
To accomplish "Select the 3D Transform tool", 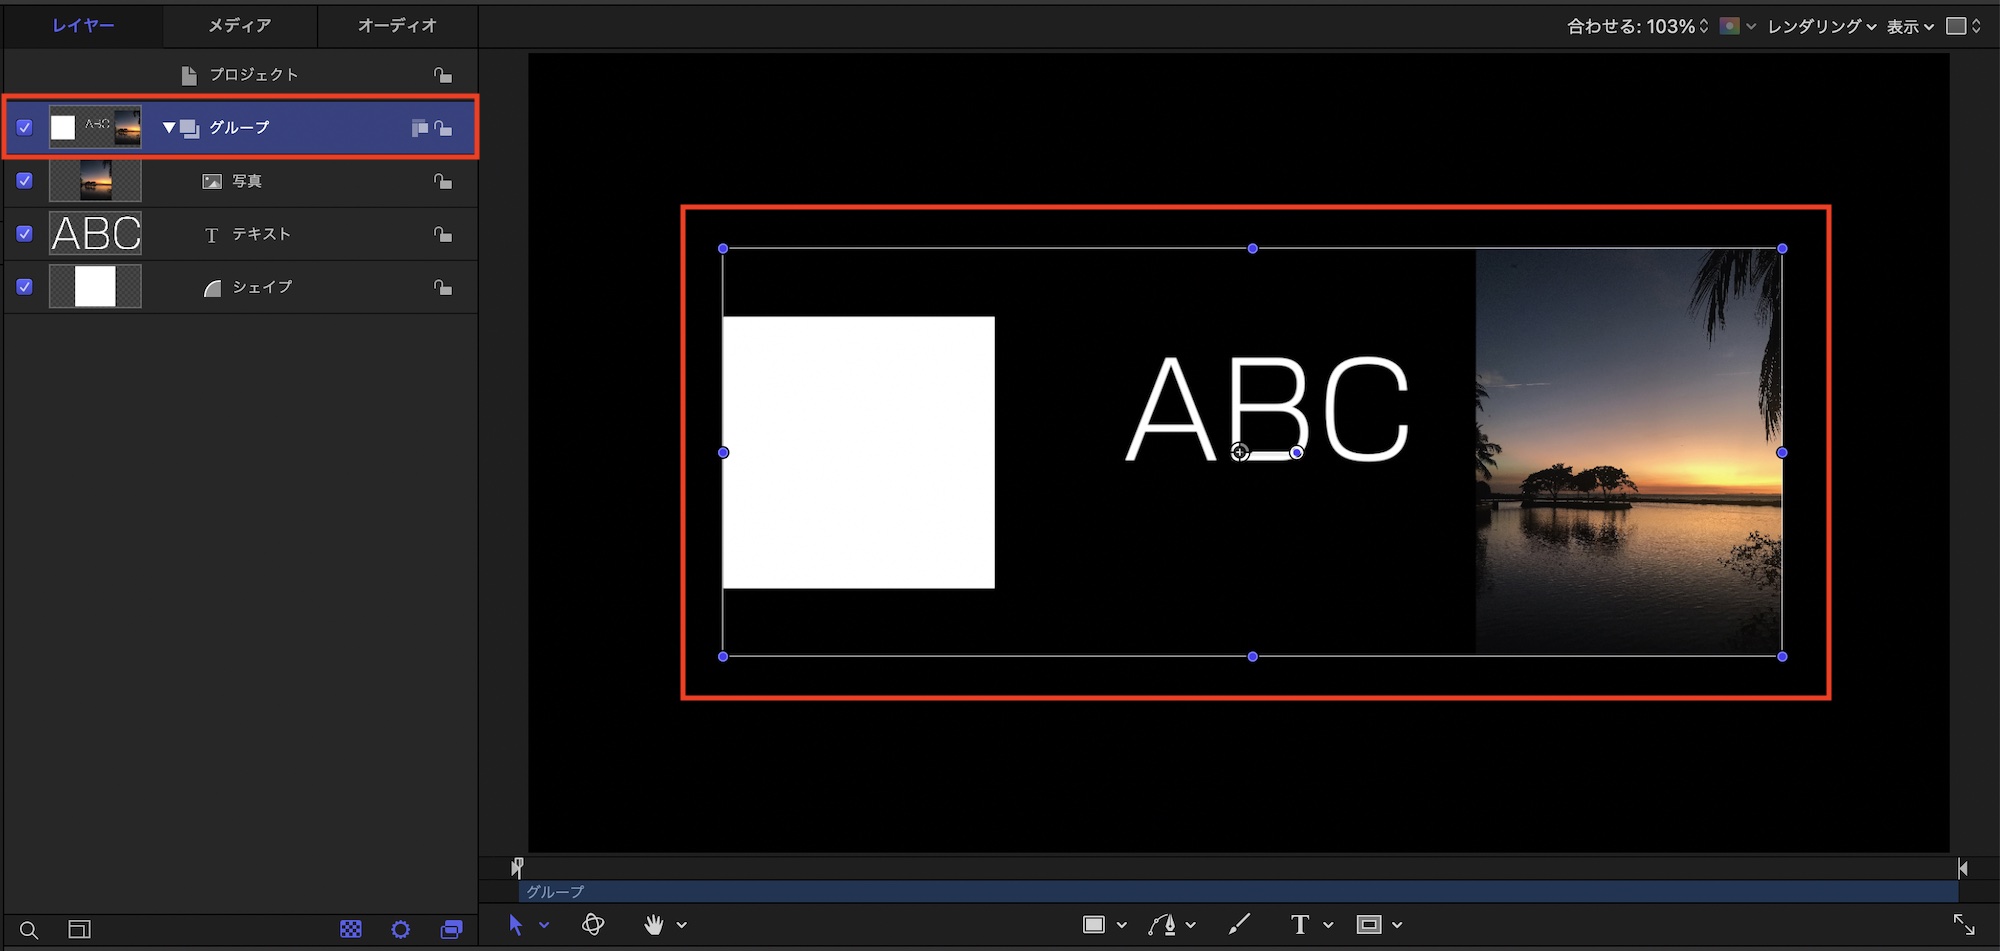I will [x=593, y=925].
